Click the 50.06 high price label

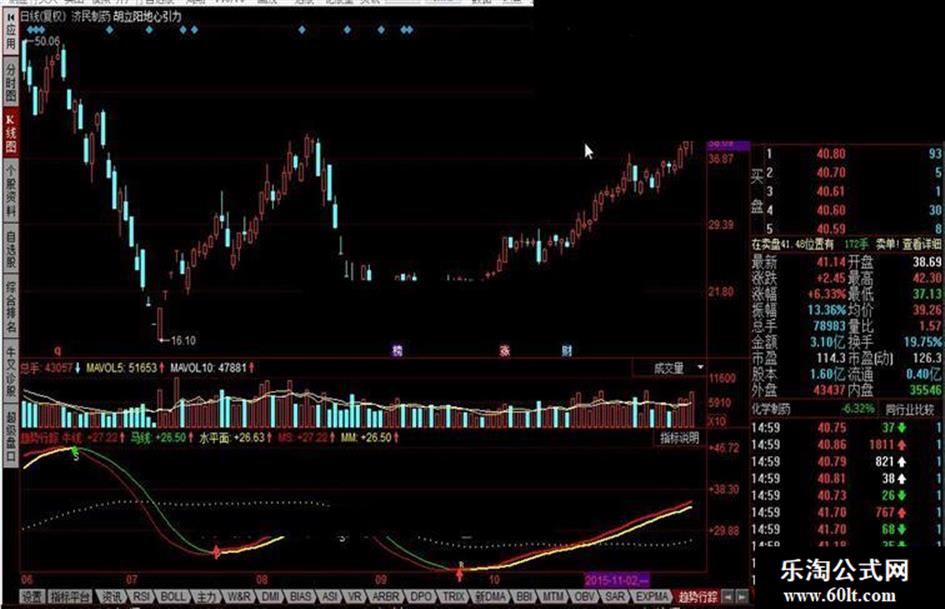click(x=47, y=41)
